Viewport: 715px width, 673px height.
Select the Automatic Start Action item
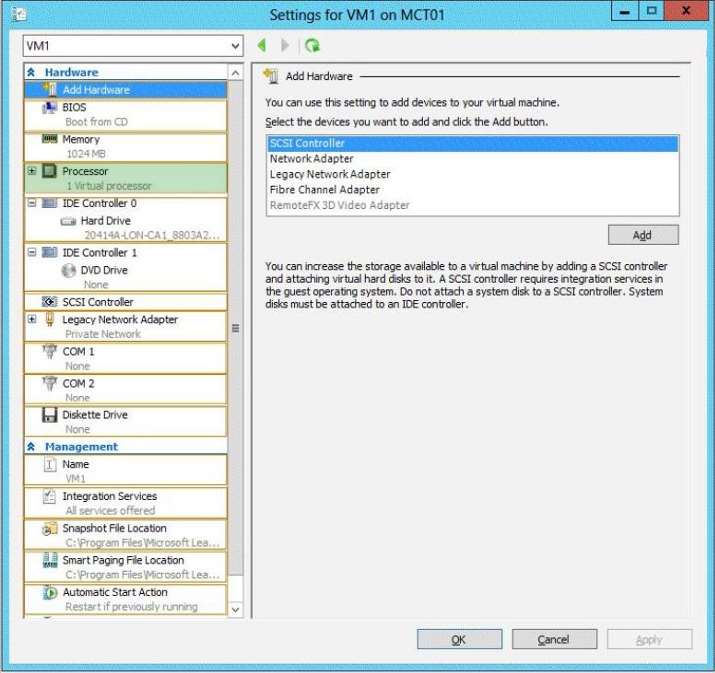(125, 599)
